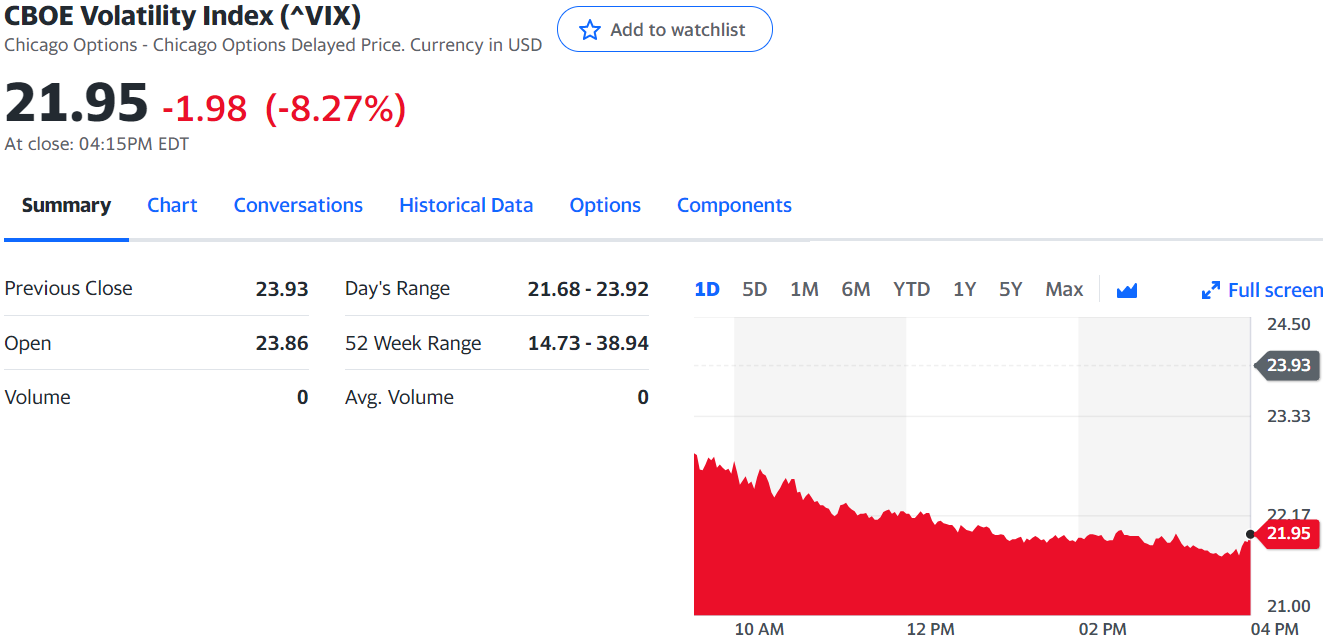Select the 1M chart range
1323x642 pixels.
click(804, 289)
